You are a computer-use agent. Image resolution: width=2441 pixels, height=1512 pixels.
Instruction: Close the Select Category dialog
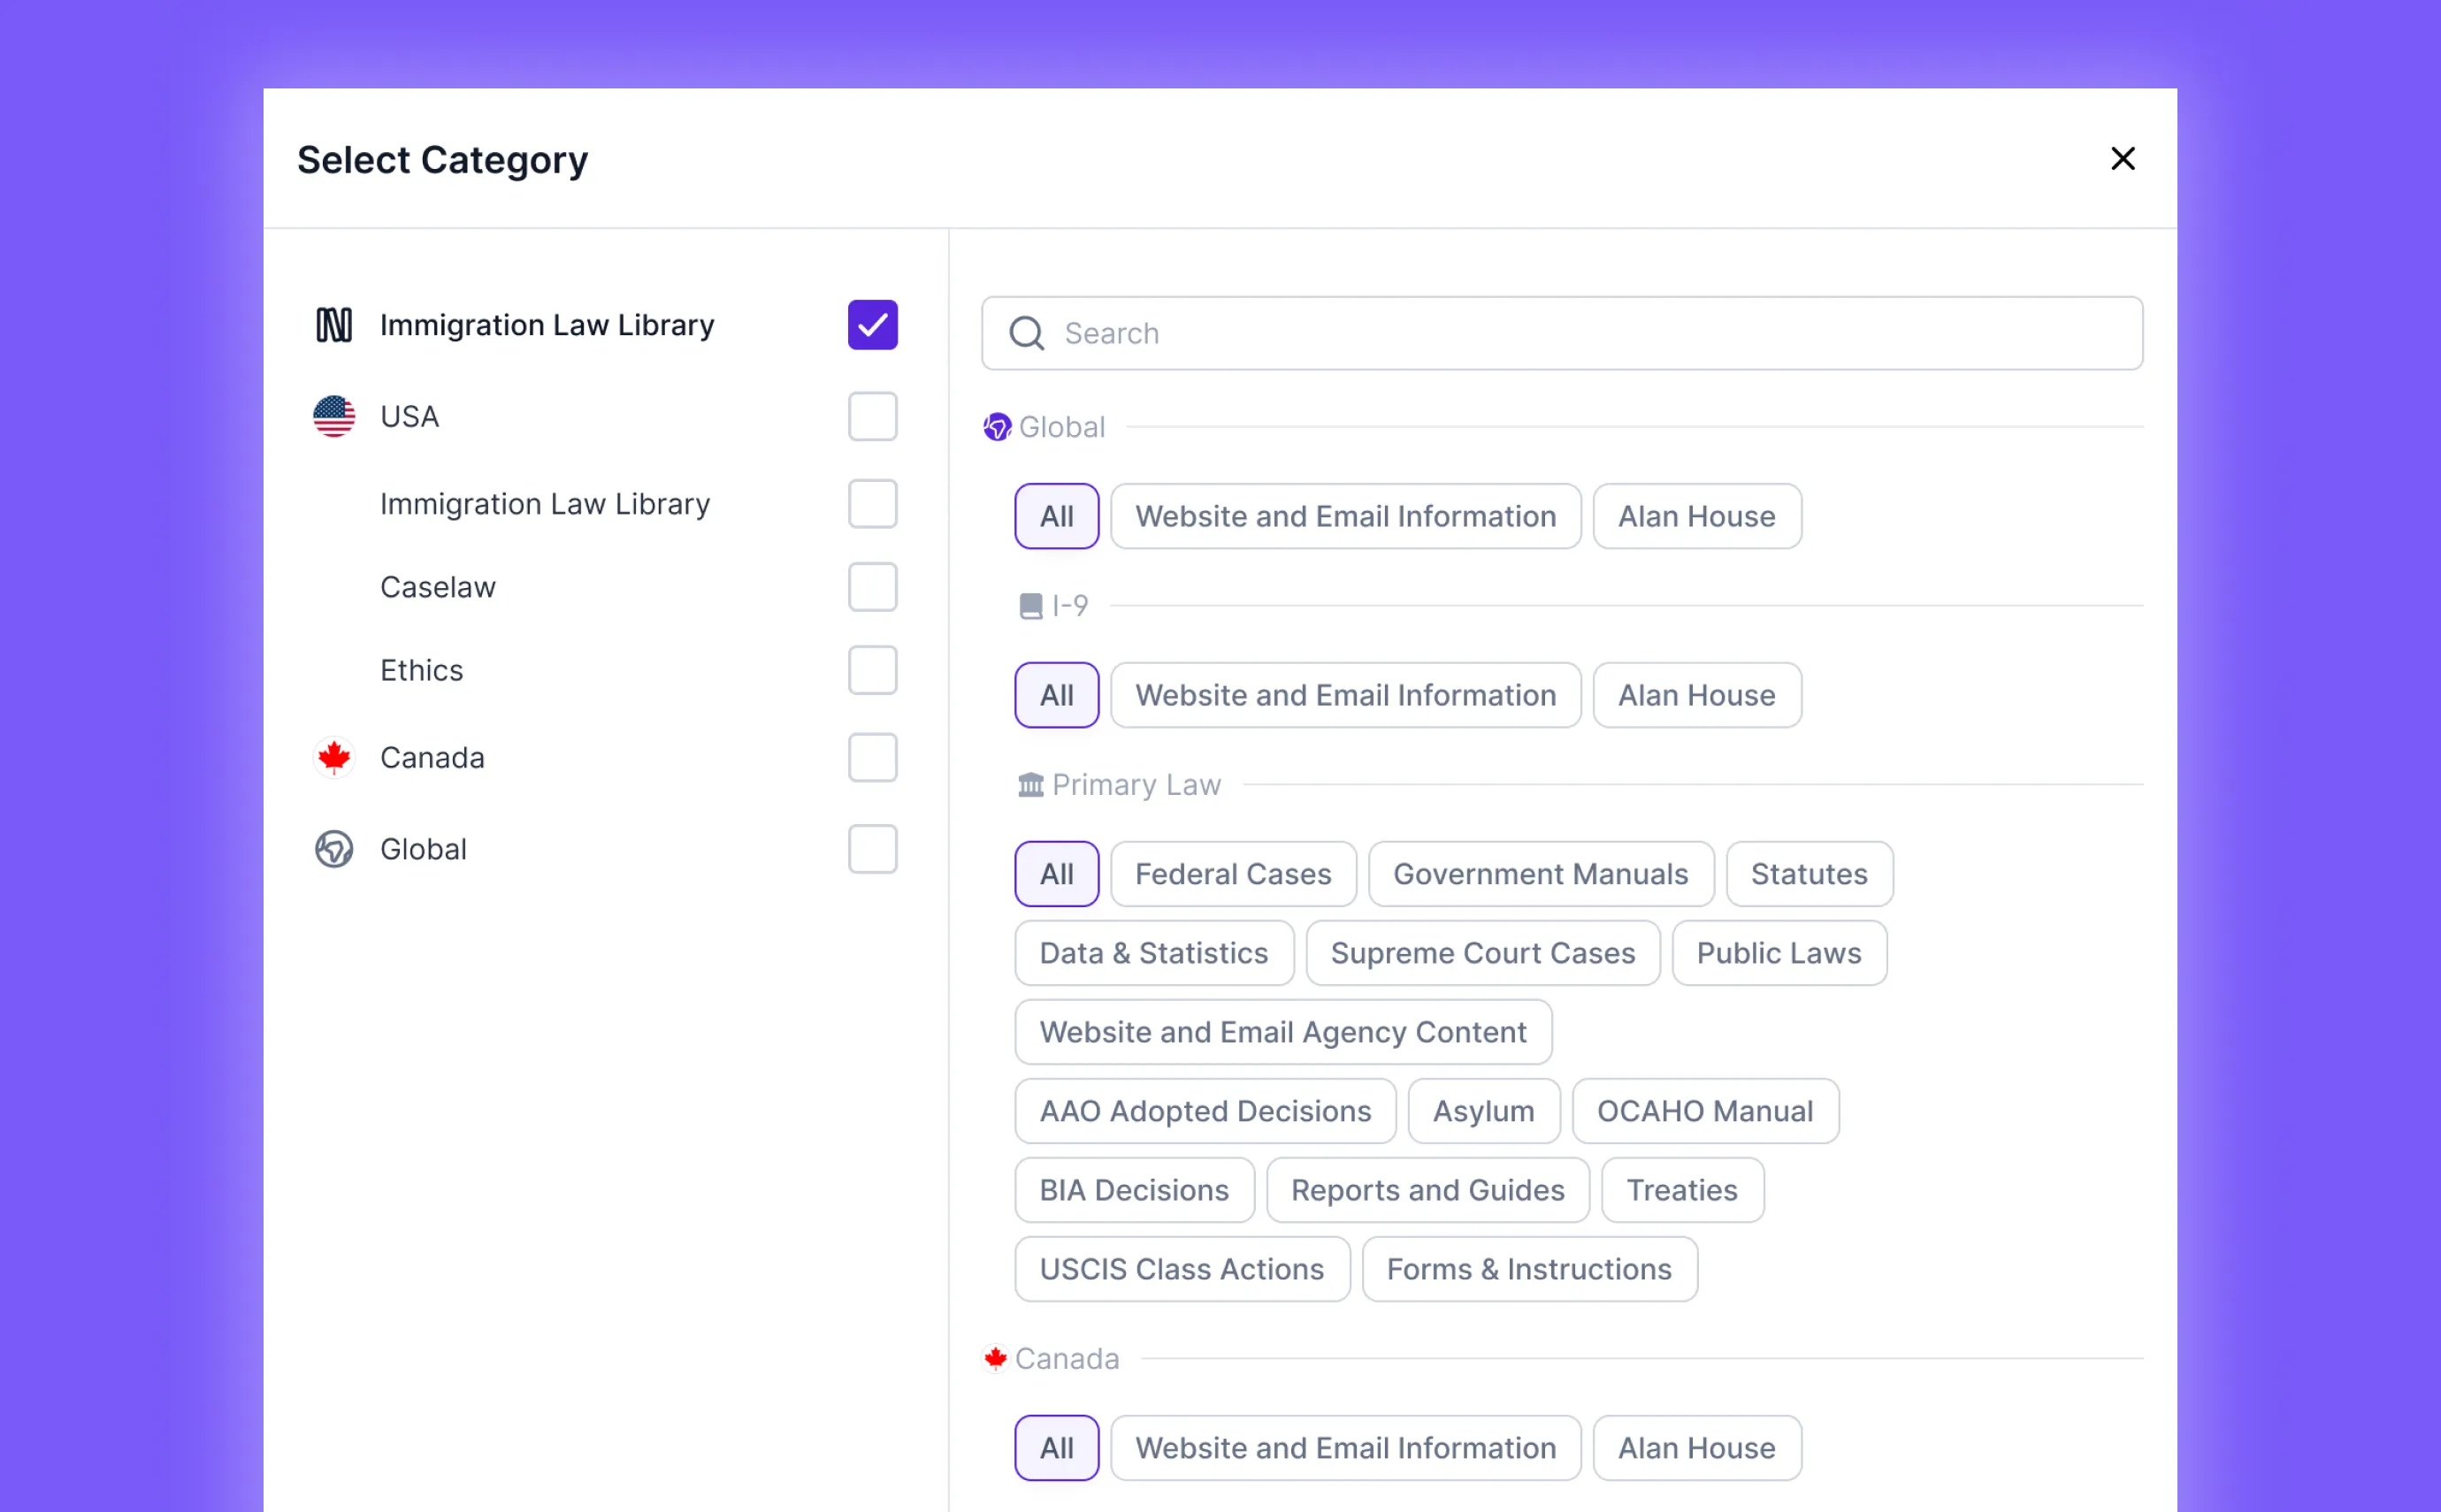(x=2122, y=158)
